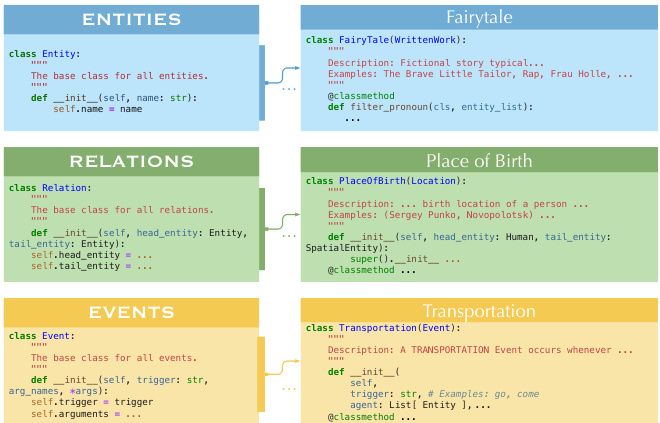
Task: Select the Place of Birth panel title
Action: point(479,162)
